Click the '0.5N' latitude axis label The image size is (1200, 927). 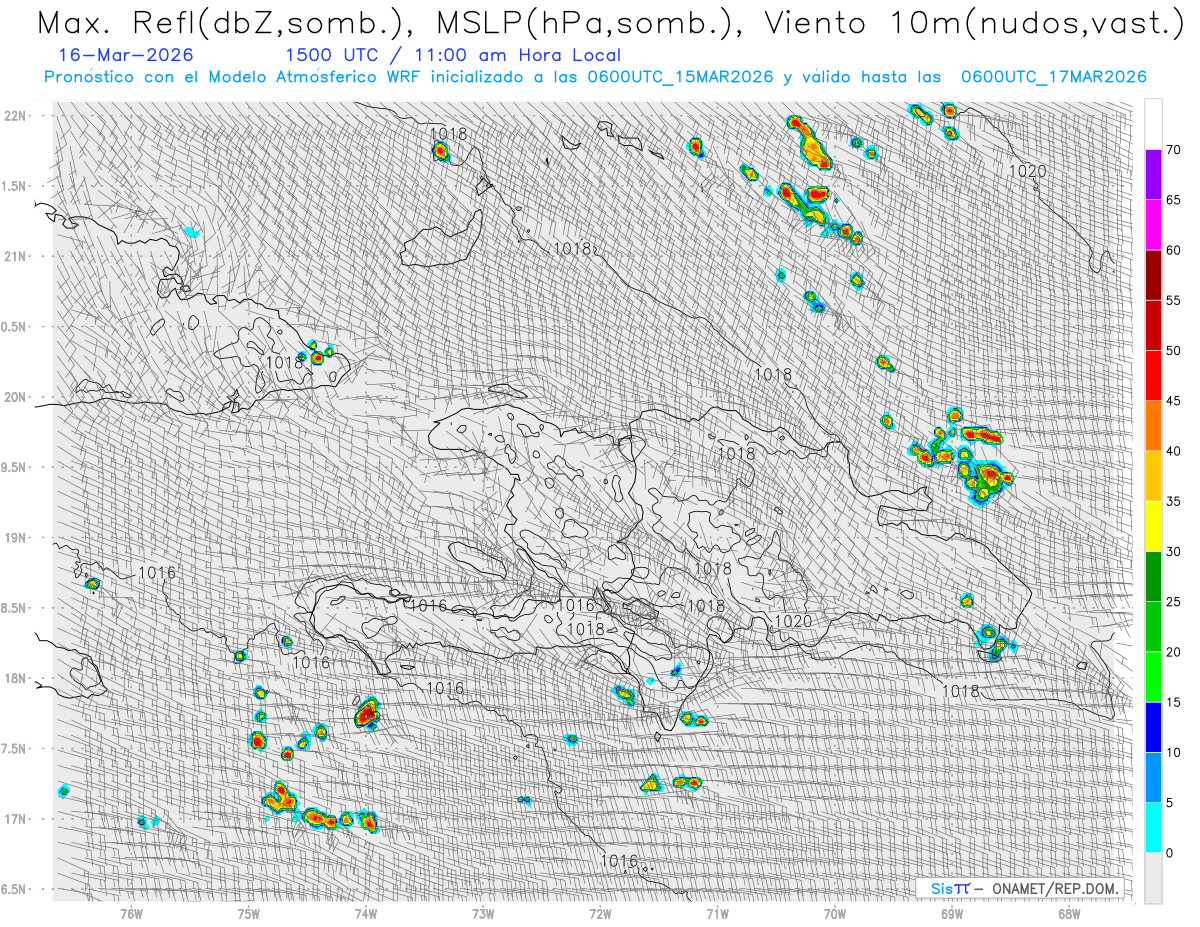click(14, 327)
